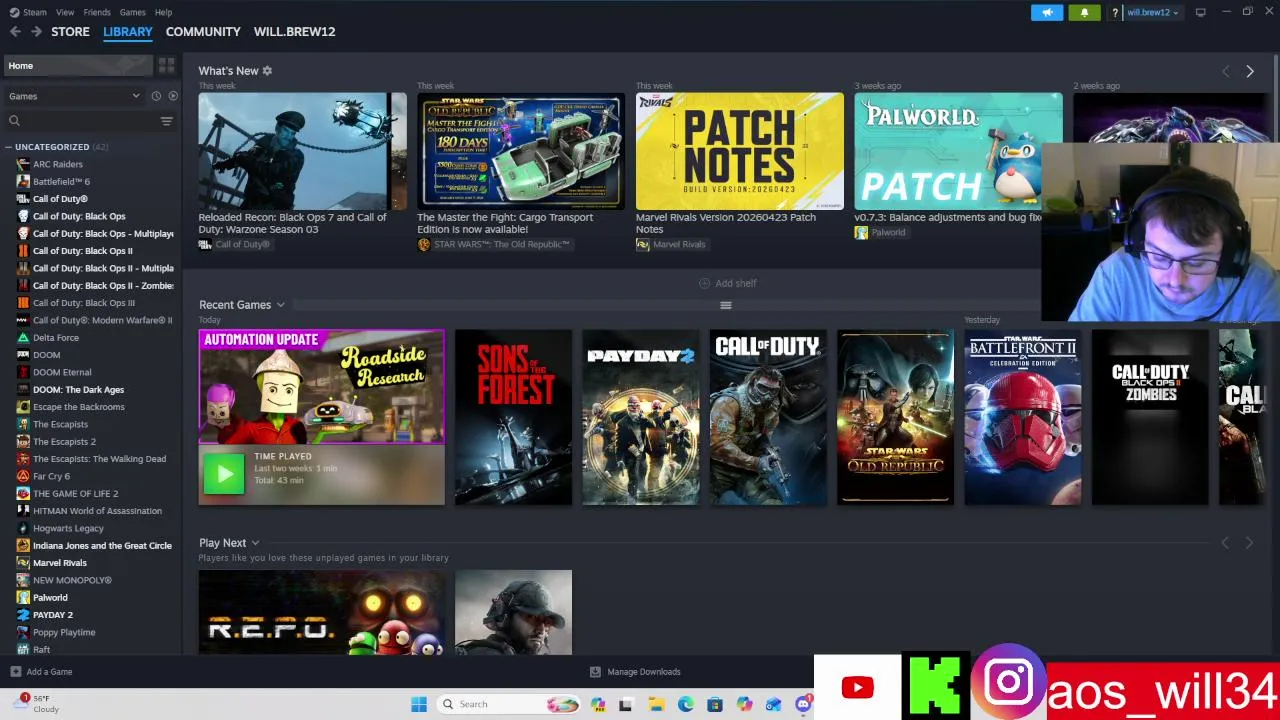Open Sons of the Forest cover
Viewport: 1280px width, 720px height.
coord(513,417)
